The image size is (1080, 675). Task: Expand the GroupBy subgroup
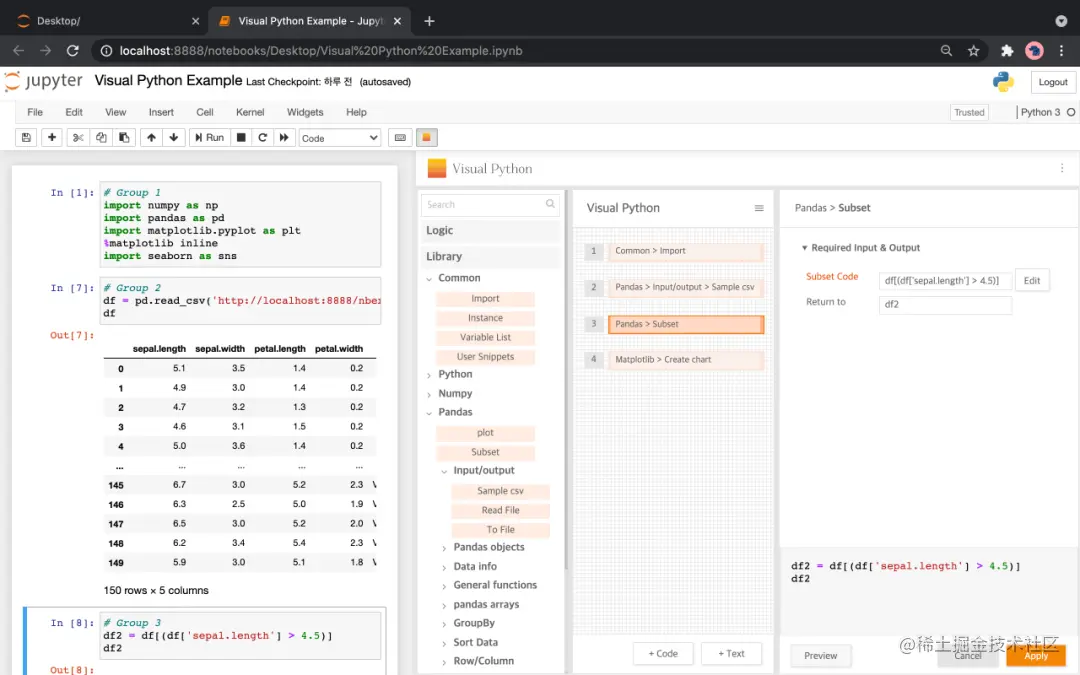(444, 624)
